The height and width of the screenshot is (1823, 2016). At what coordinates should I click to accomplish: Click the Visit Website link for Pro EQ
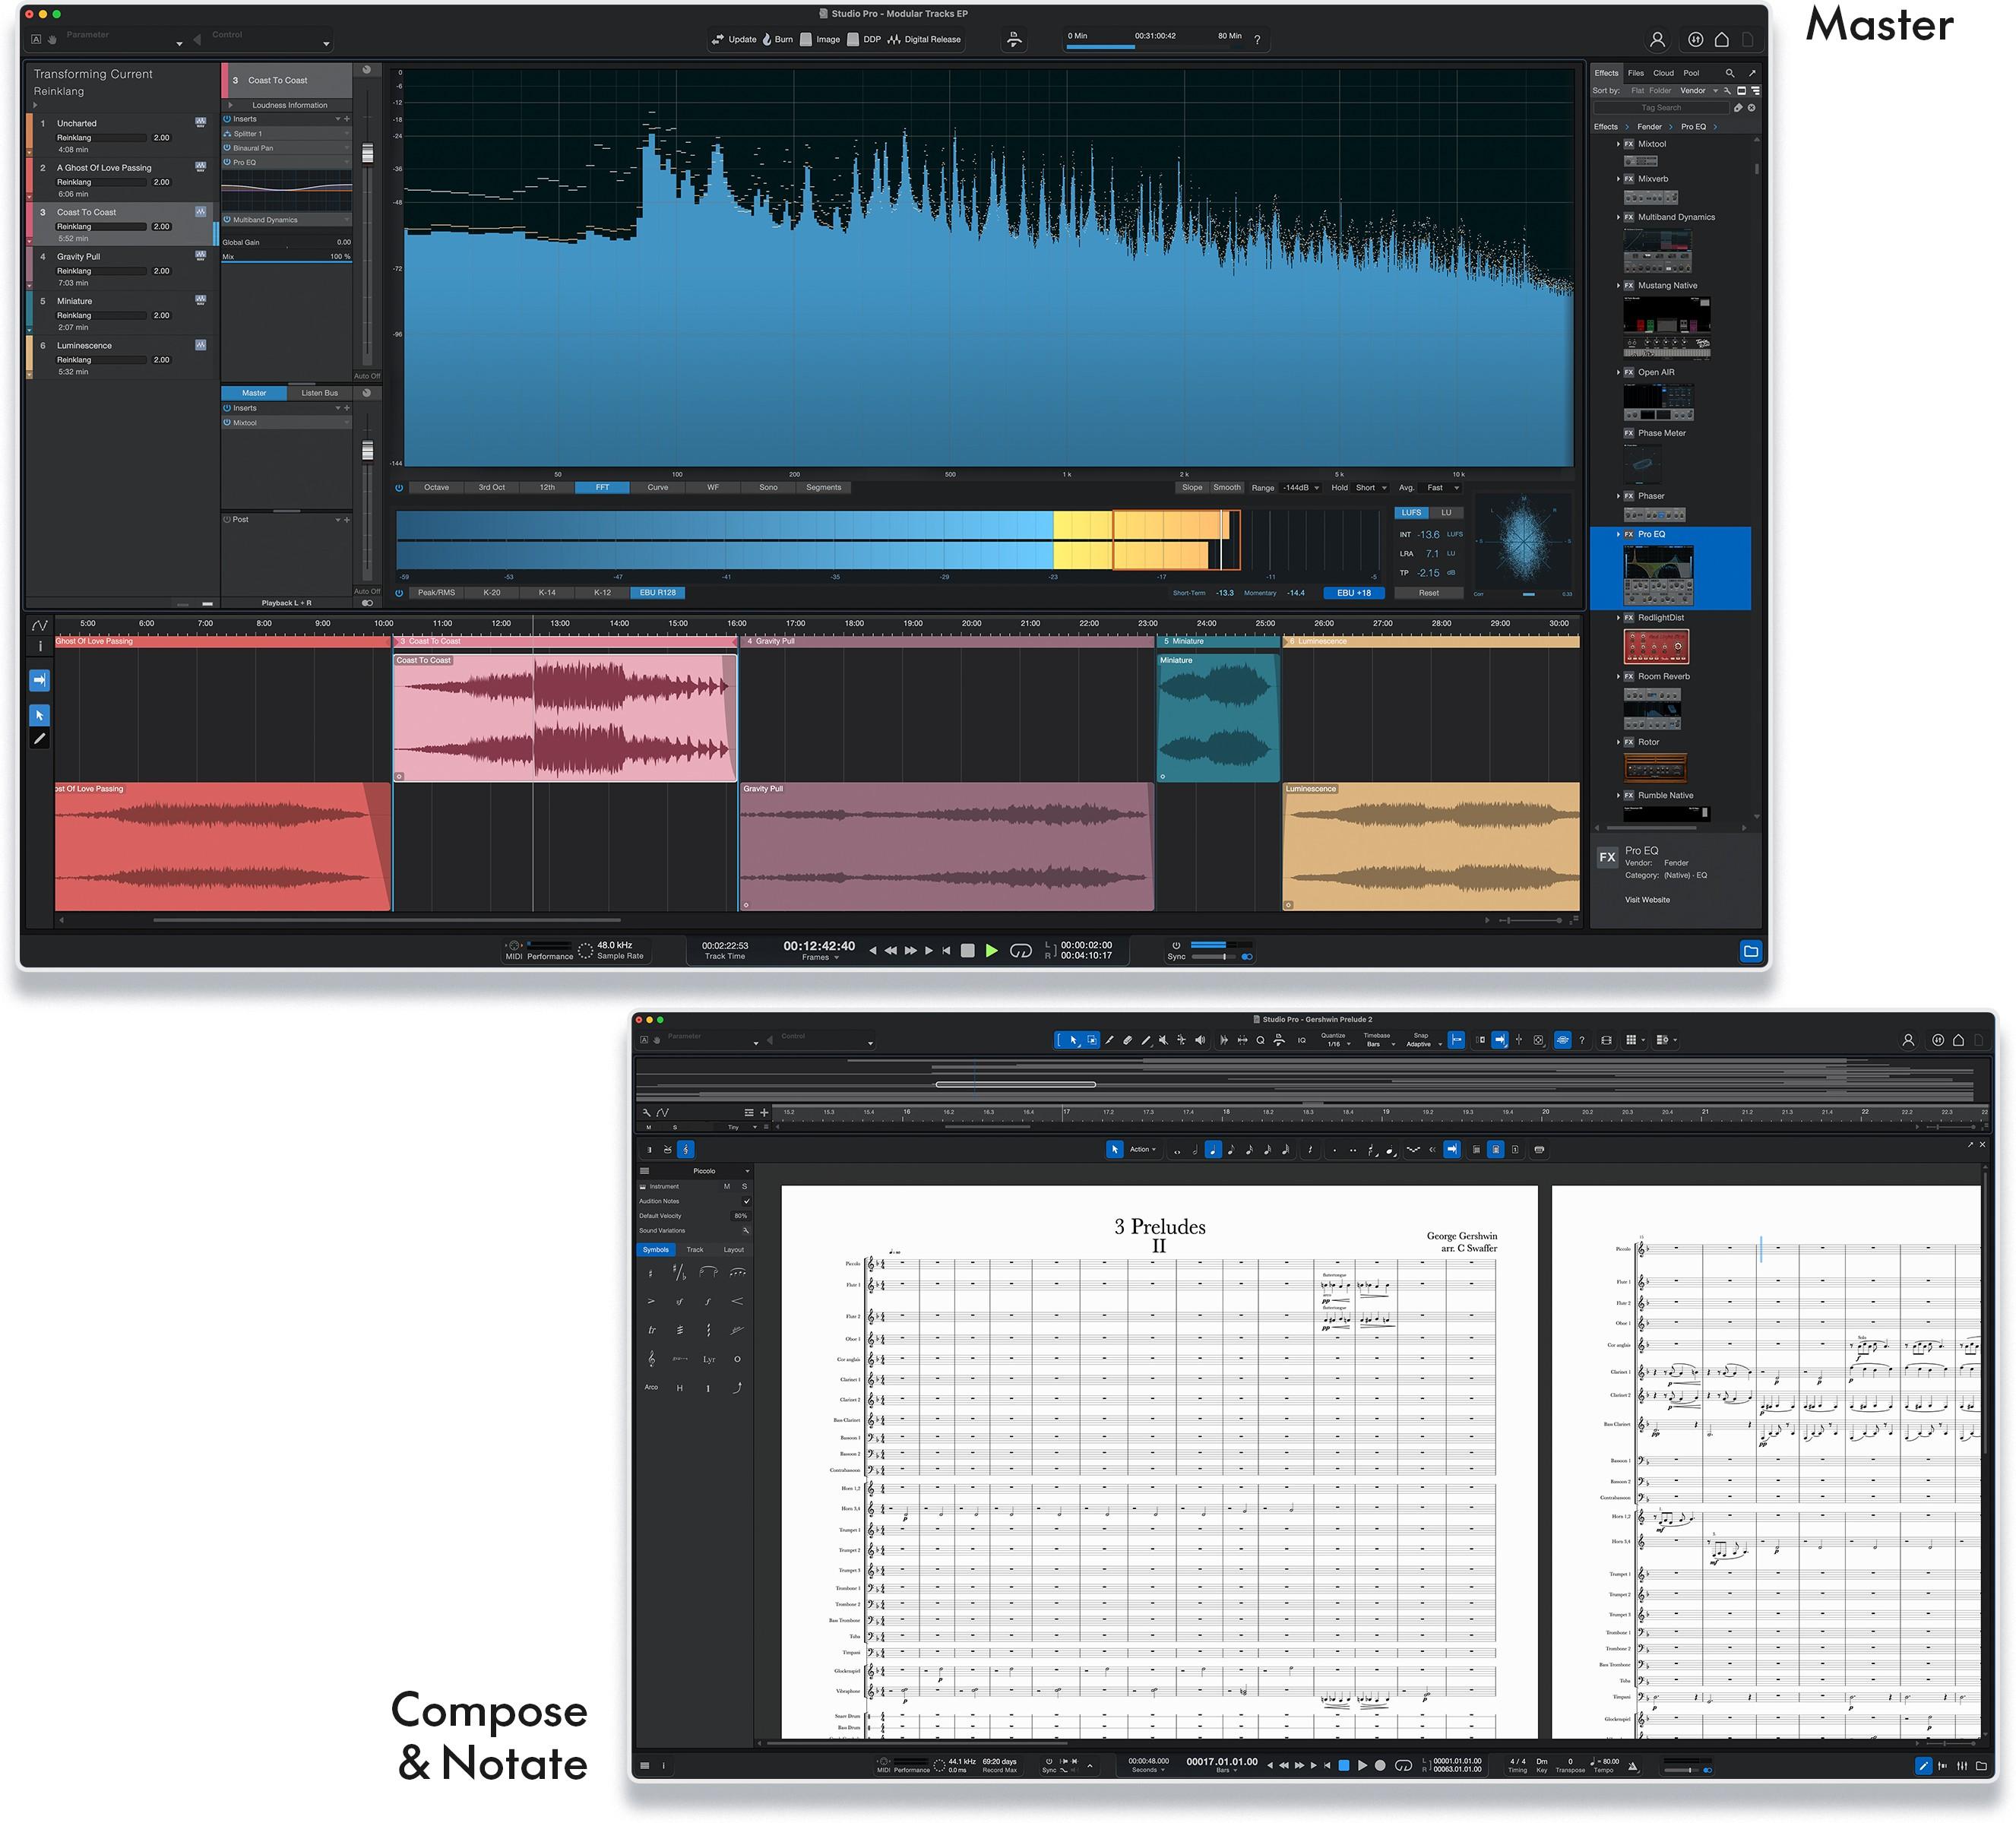pyautogui.click(x=1647, y=900)
